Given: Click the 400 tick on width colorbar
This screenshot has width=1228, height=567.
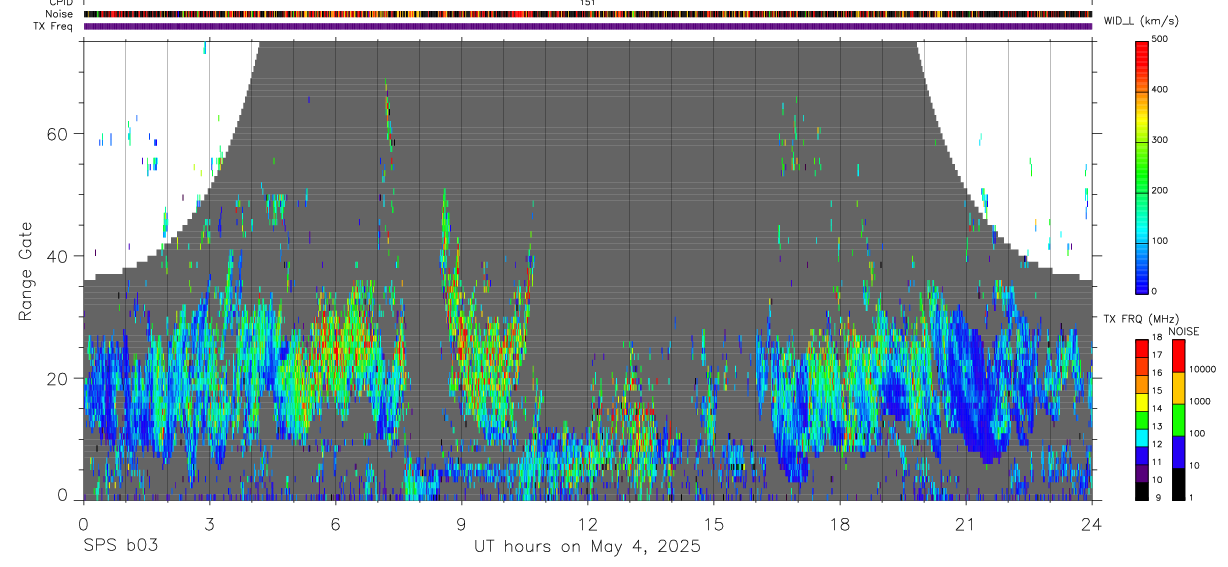Looking at the screenshot, I should 1160,89.
